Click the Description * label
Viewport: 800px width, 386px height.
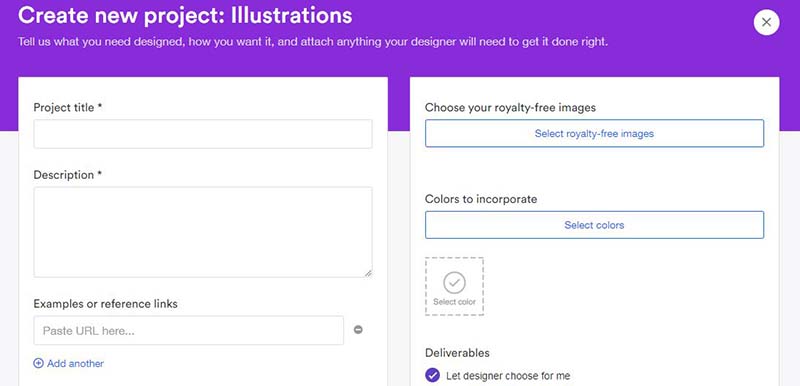click(68, 175)
